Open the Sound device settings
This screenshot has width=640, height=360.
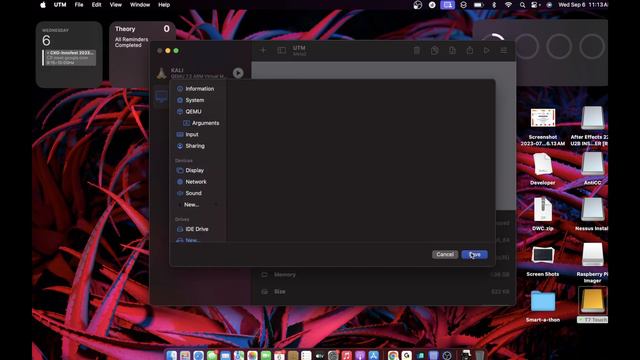tap(189, 193)
